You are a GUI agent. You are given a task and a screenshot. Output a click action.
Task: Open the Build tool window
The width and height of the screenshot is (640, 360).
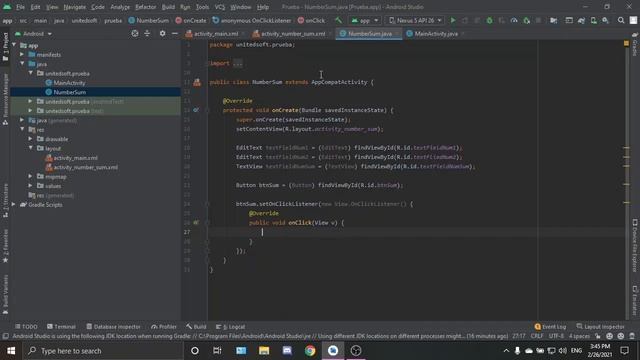(196, 327)
